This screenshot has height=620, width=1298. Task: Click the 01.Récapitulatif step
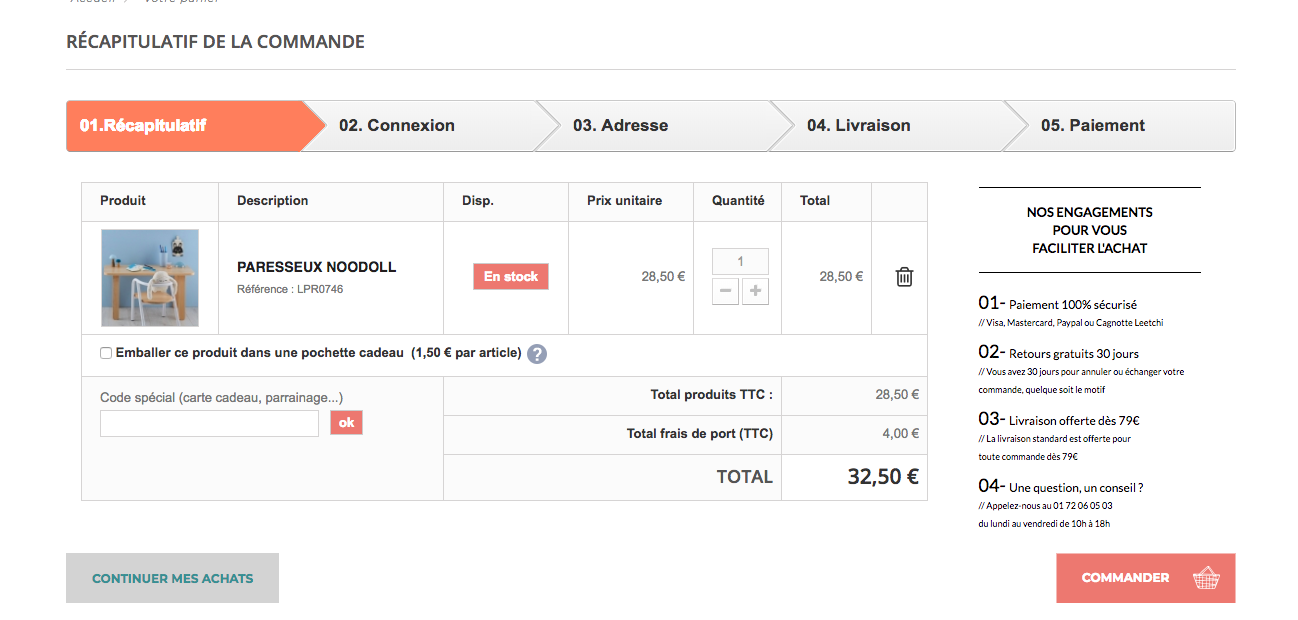pos(144,126)
